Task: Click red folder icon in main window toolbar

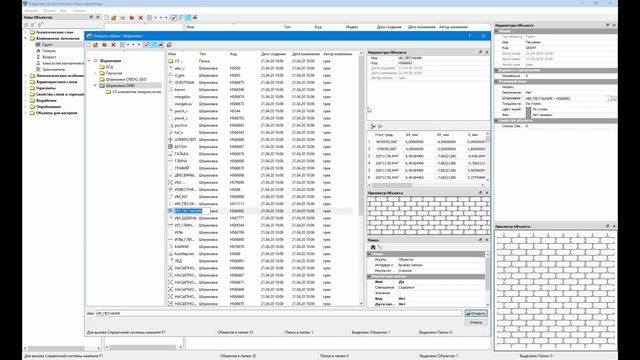Action: [x=132, y=18]
